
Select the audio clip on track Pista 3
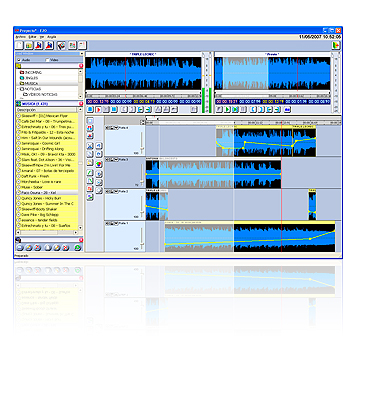click(x=213, y=174)
